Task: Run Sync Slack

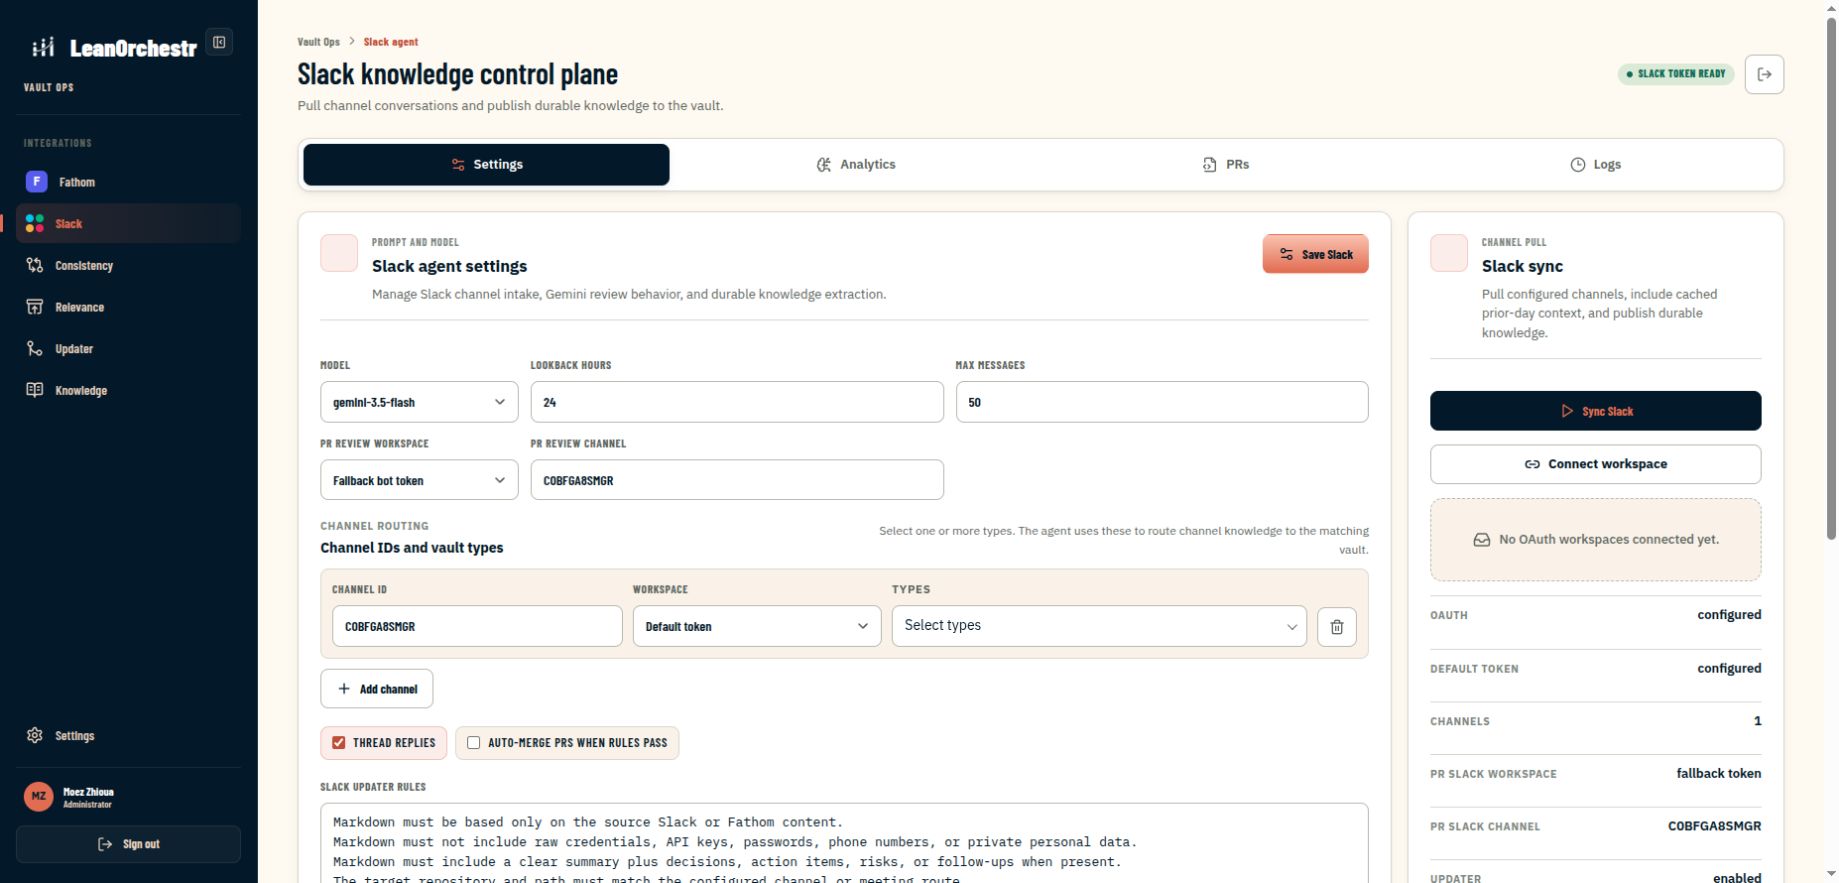Action: (x=1595, y=411)
